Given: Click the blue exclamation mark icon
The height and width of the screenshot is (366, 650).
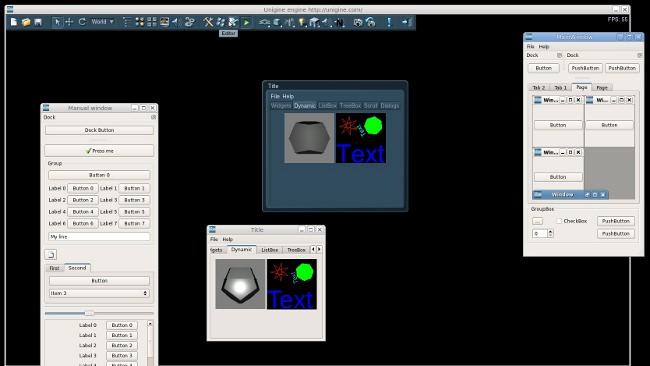Looking at the screenshot, I should tap(389, 22).
